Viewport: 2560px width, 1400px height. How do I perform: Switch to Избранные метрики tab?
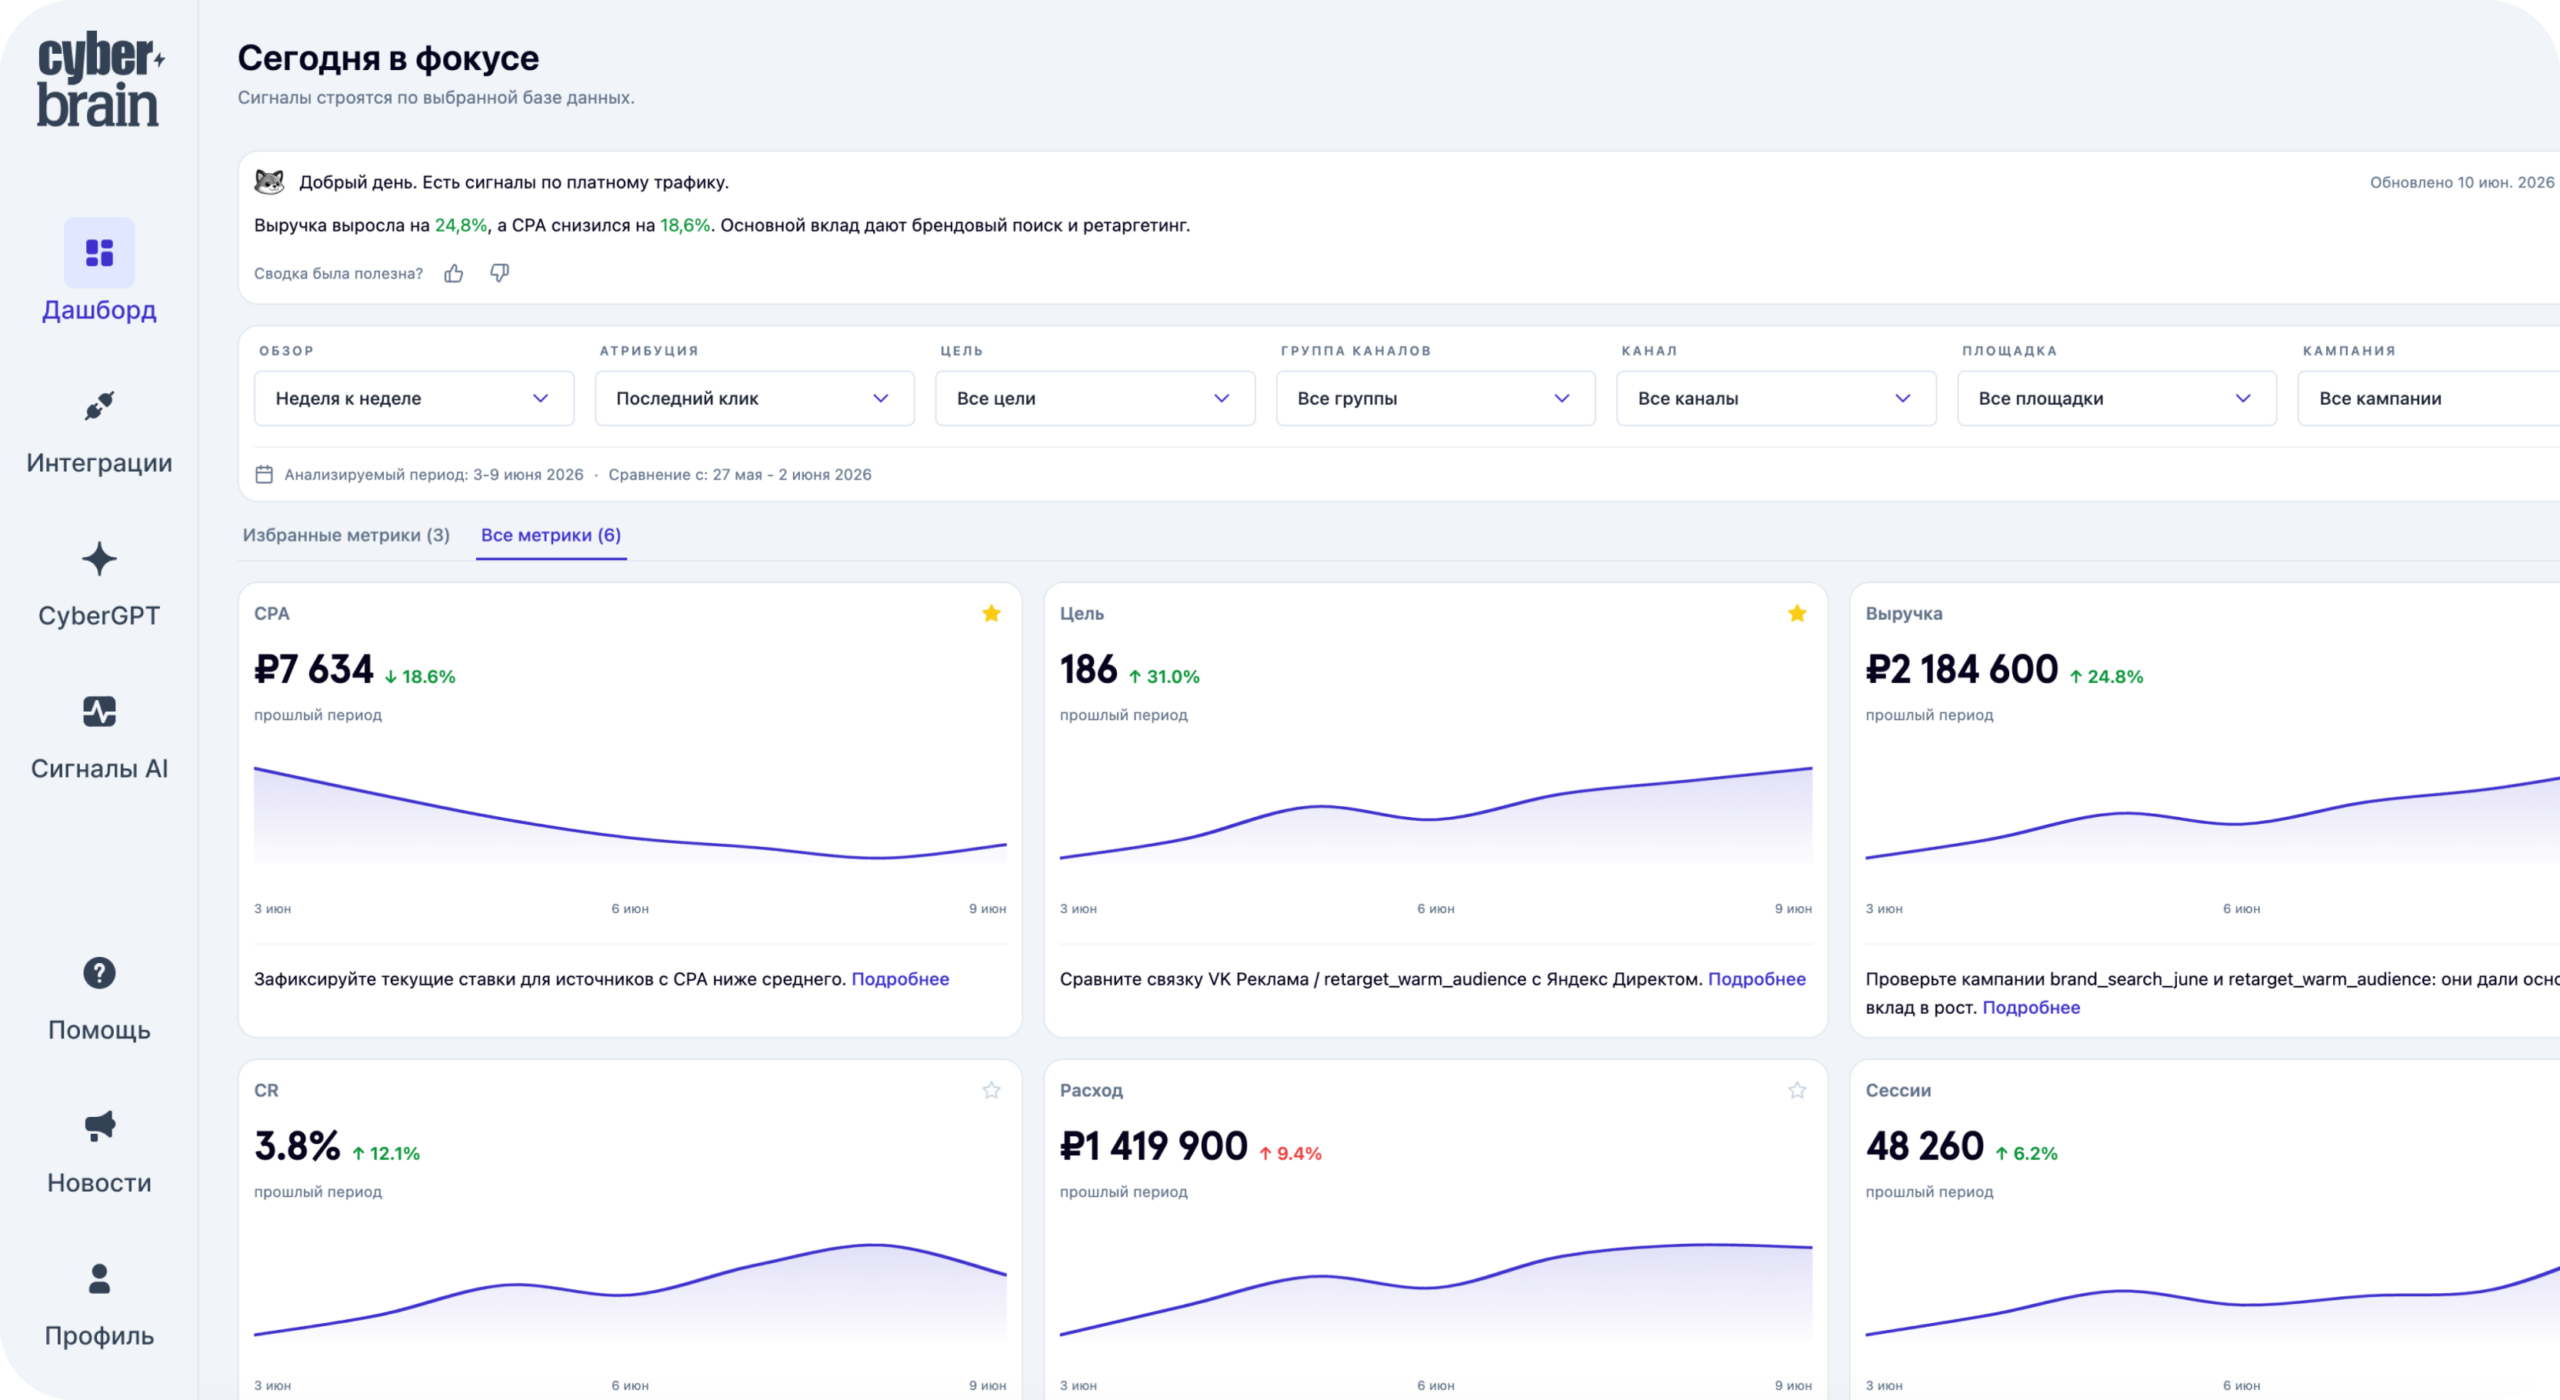pyautogui.click(x=346, y=535)
